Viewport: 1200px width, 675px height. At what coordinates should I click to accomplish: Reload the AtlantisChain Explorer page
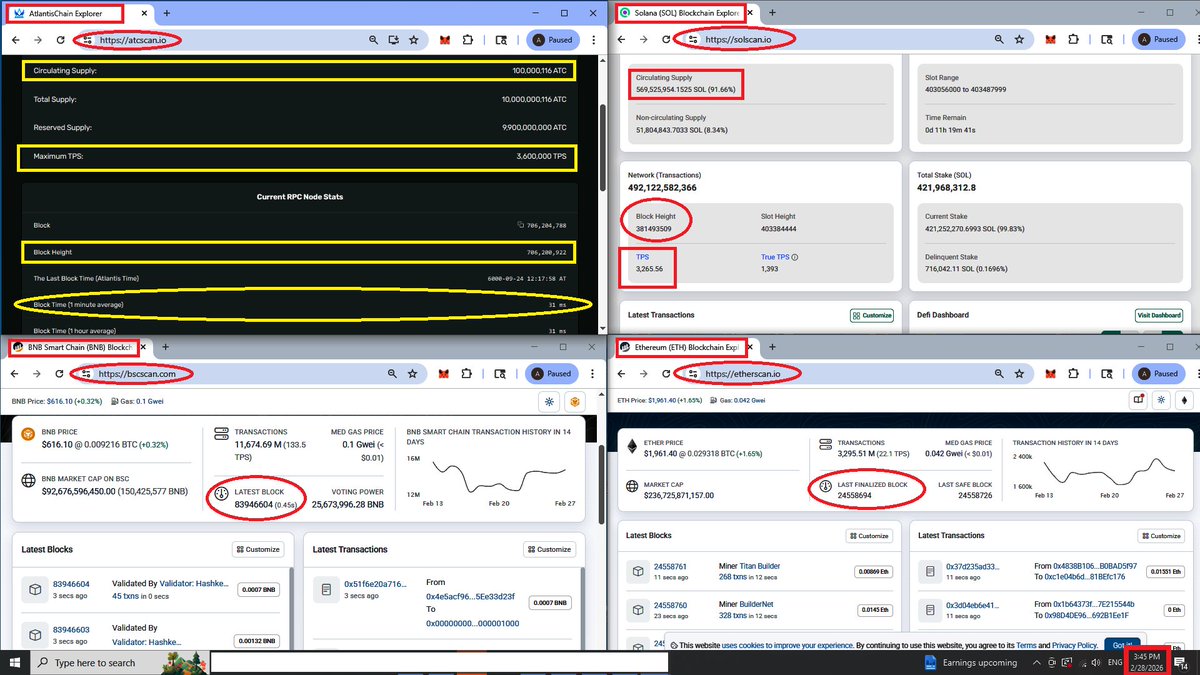[x=61, y=39]
